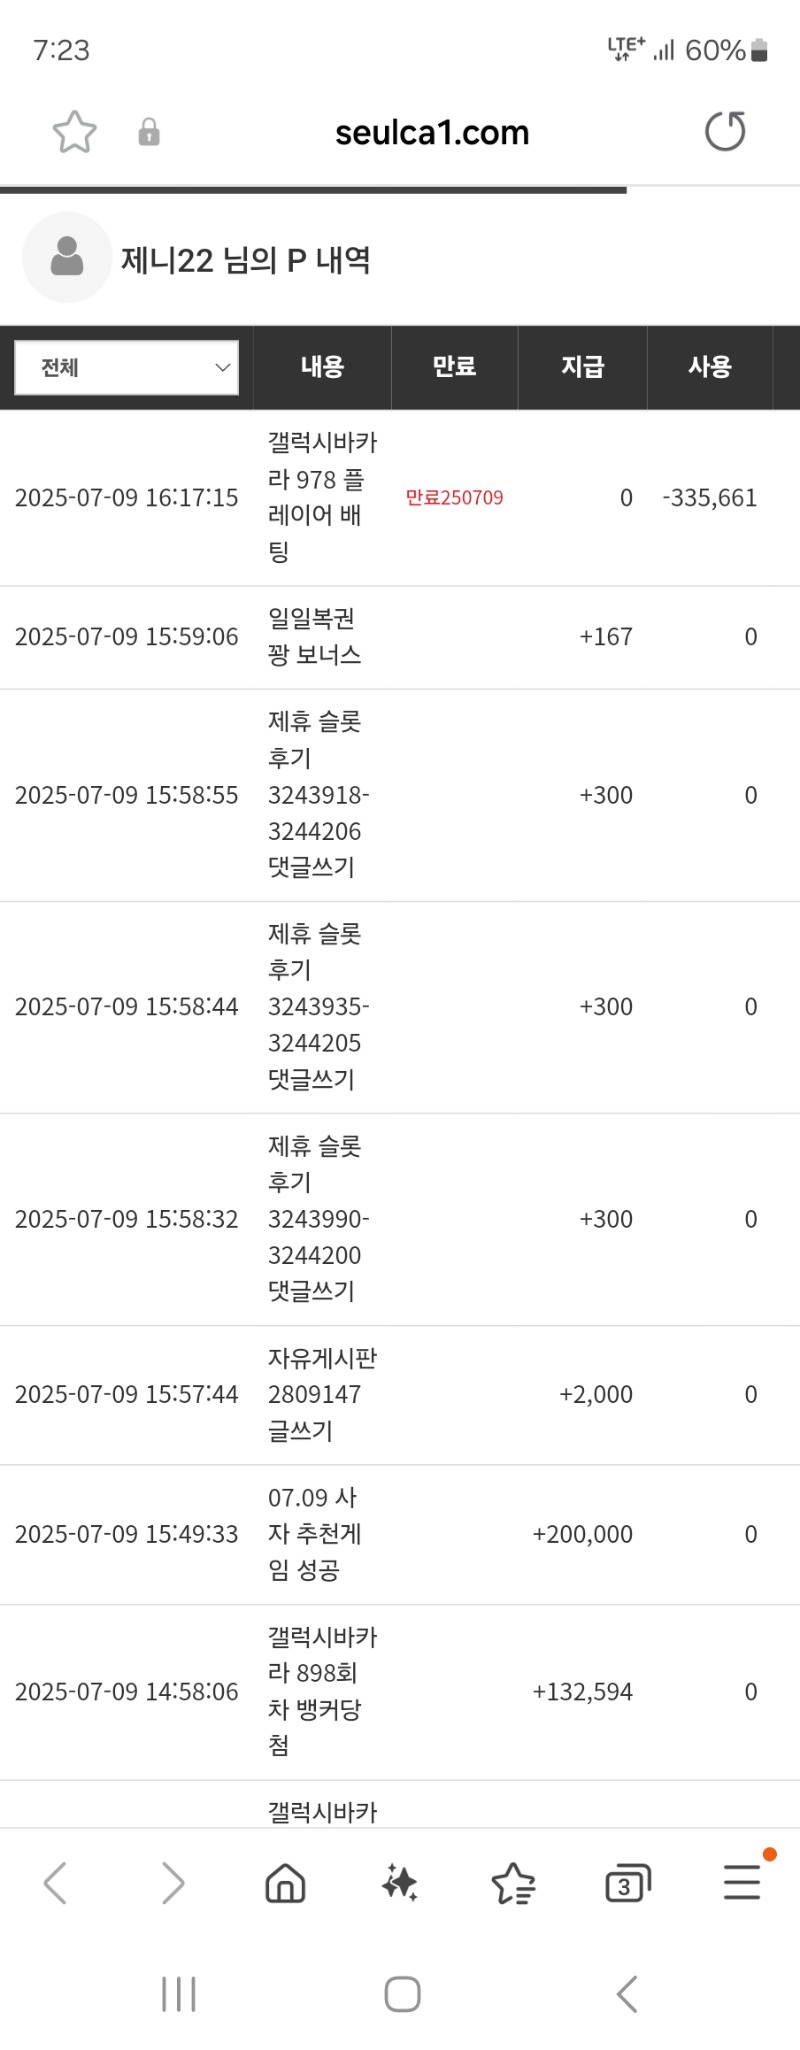Open the bookmarks list star icon

[x=514, y=1883]
